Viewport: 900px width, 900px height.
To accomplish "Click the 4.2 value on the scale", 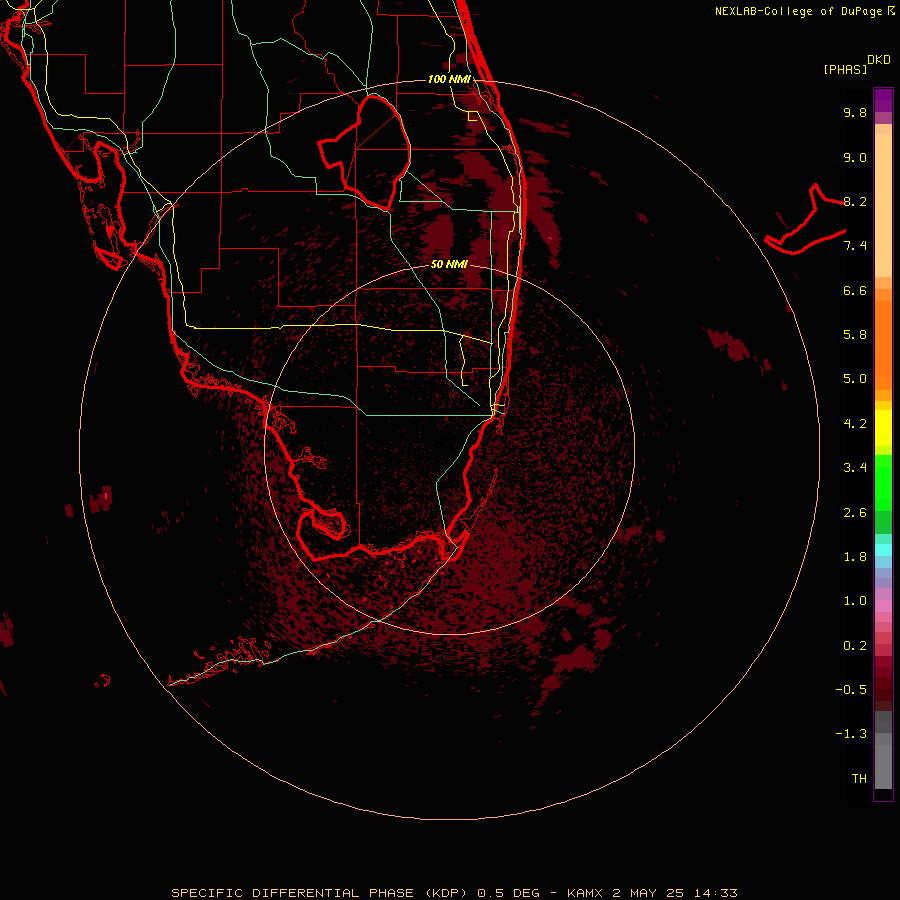I will pos(855,424).
